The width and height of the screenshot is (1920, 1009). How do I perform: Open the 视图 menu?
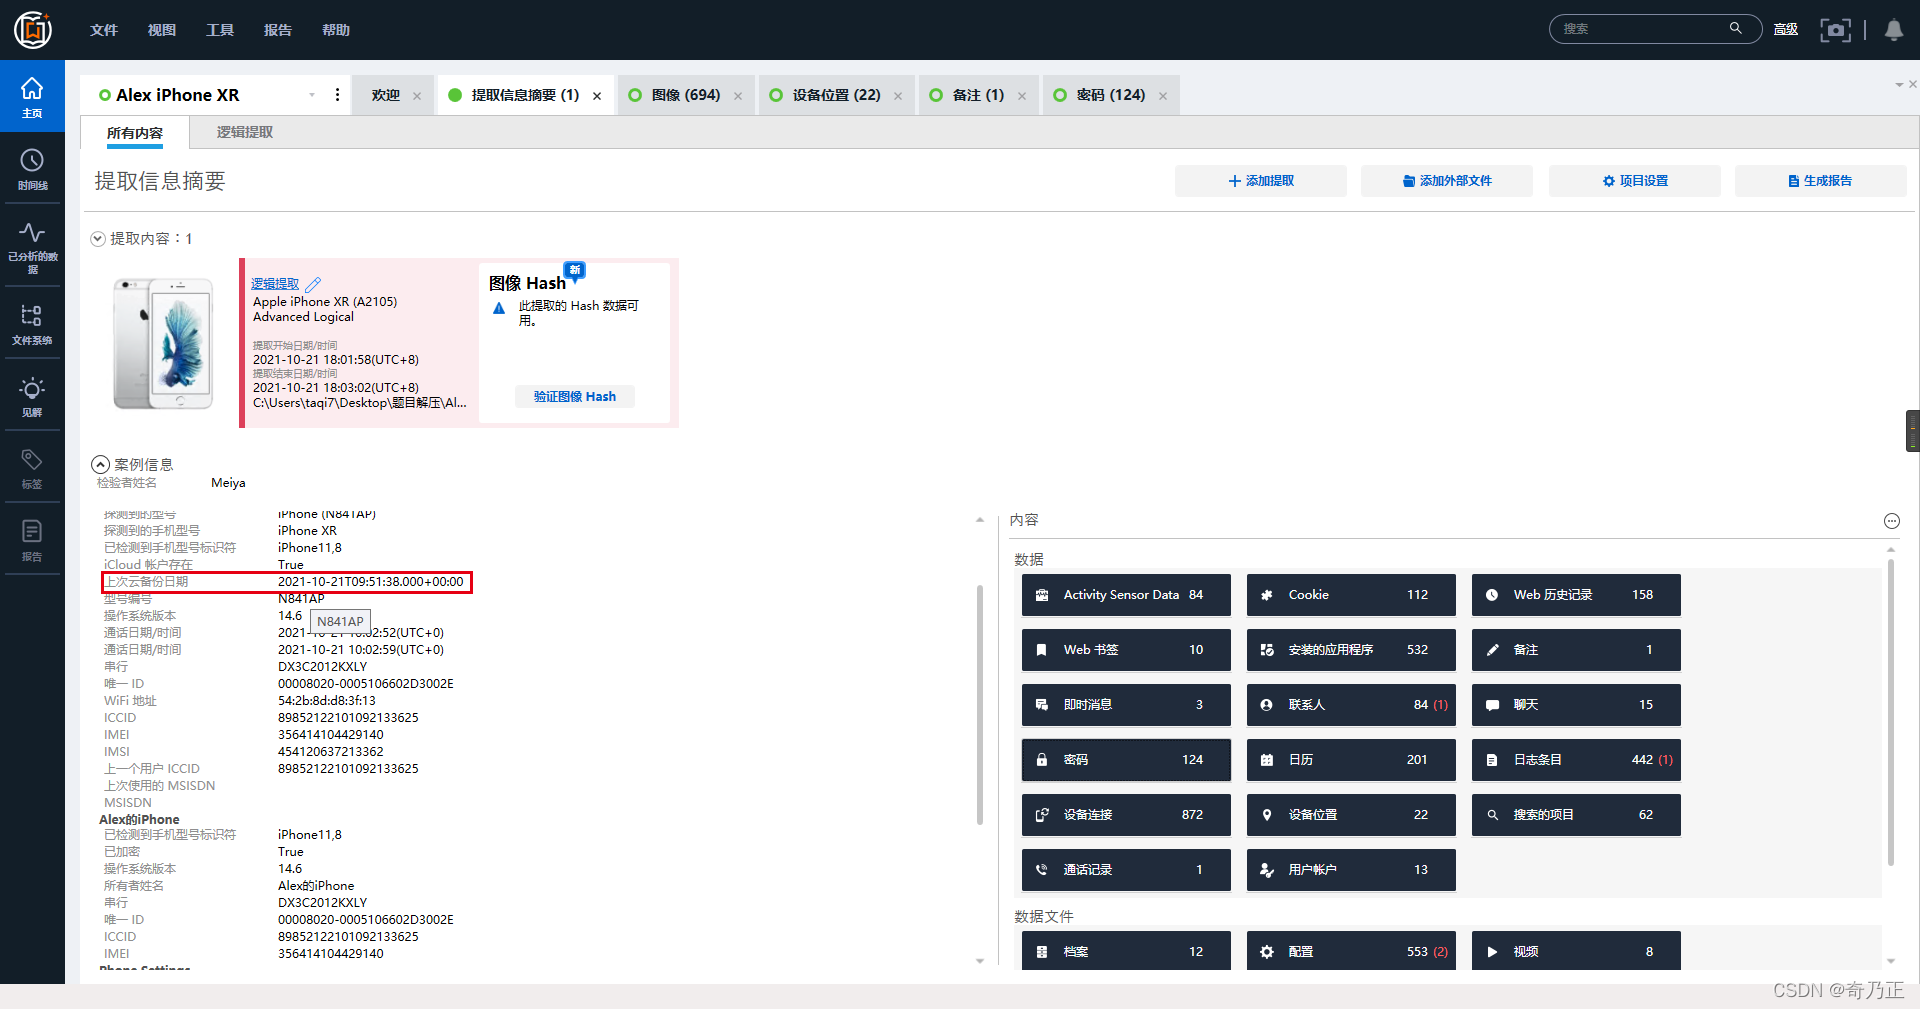pyautogui.click(x=162, y=30)
